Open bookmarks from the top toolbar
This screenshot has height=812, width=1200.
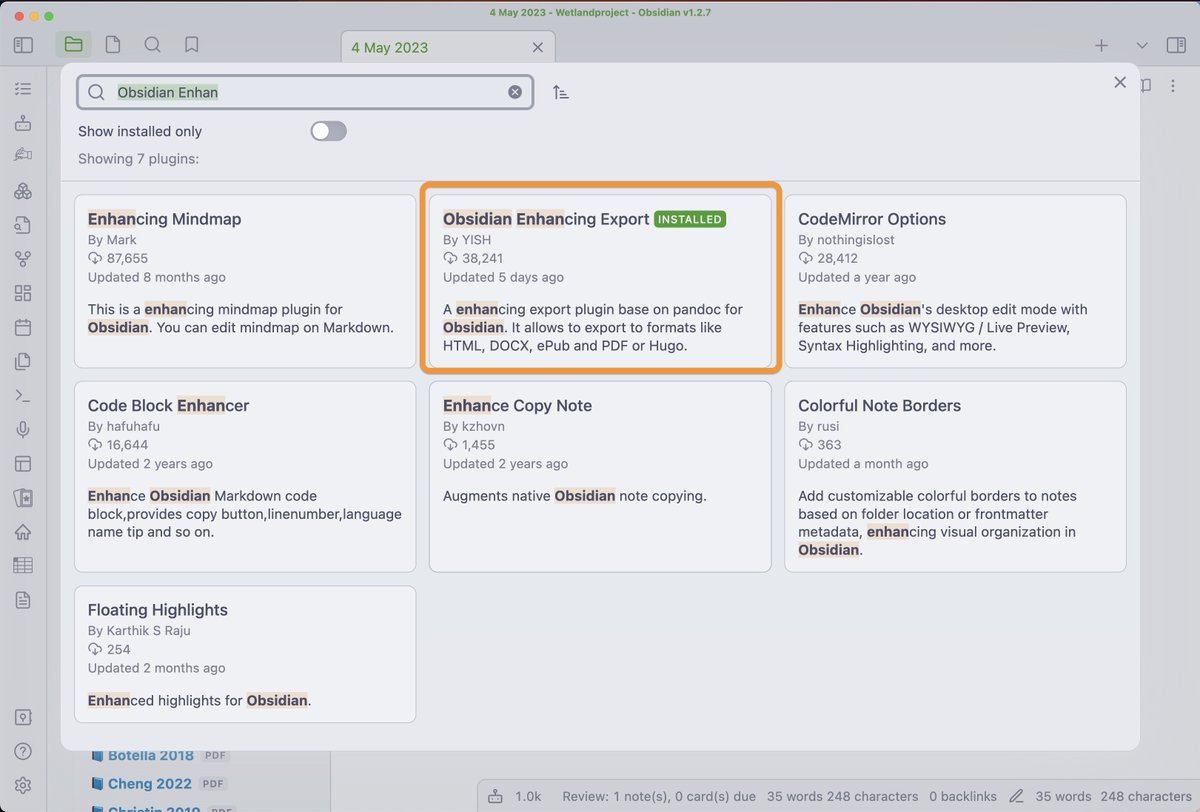[190, 44]
